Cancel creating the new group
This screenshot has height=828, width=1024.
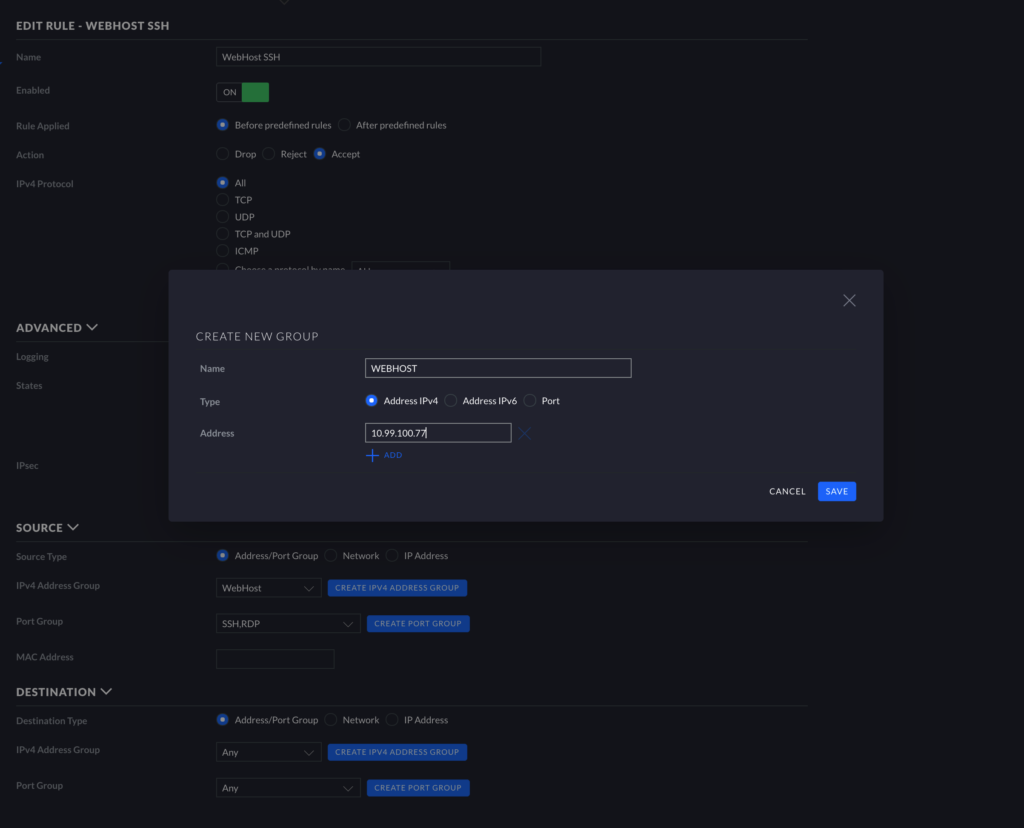(x=787, y=491)
